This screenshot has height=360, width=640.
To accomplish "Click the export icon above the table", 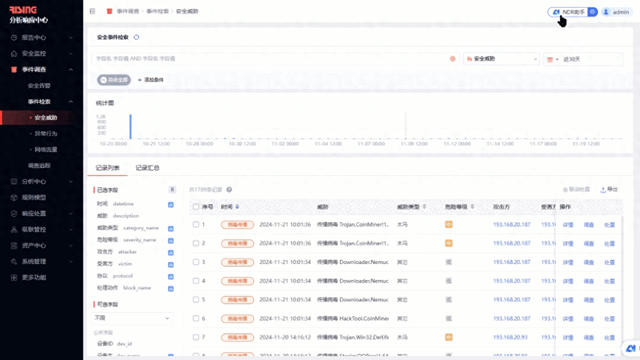I will point(603,190).
